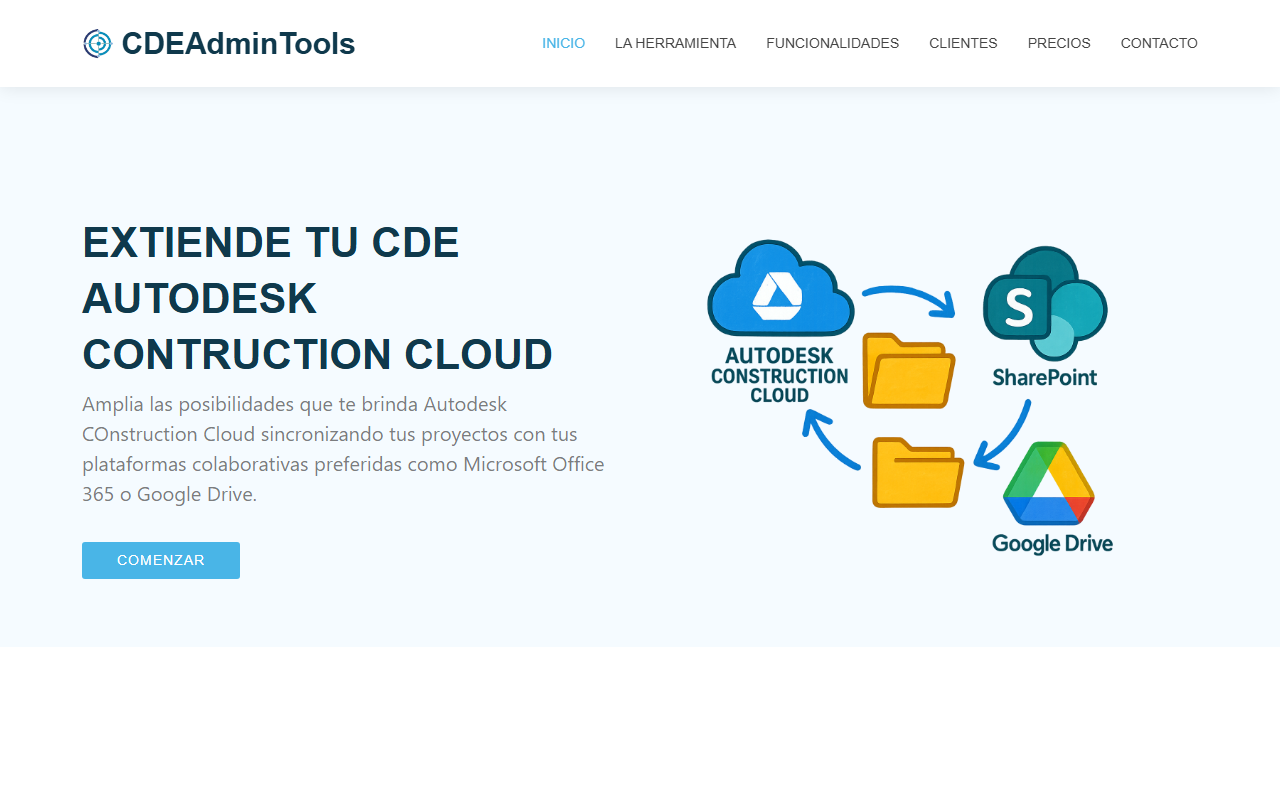Open the LA HERRAMIENTA menu item
The image size is (1280, 800).
point(675,43)
